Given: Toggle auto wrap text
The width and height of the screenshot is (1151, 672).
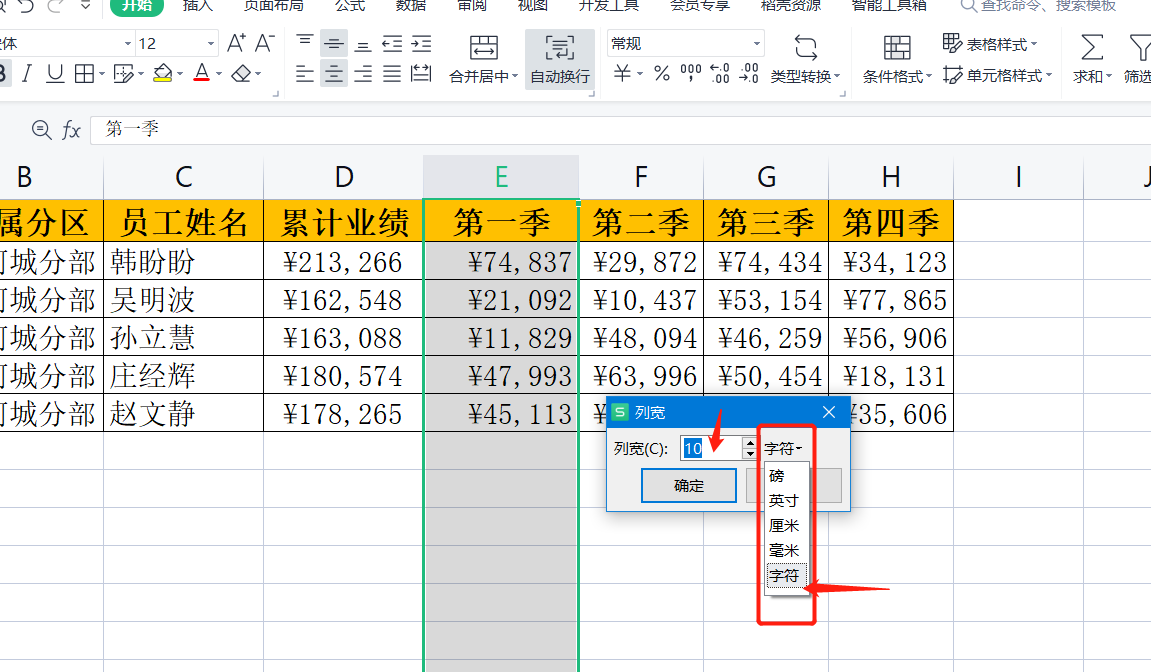Looking at the screenshot, I should click(560, 59).
